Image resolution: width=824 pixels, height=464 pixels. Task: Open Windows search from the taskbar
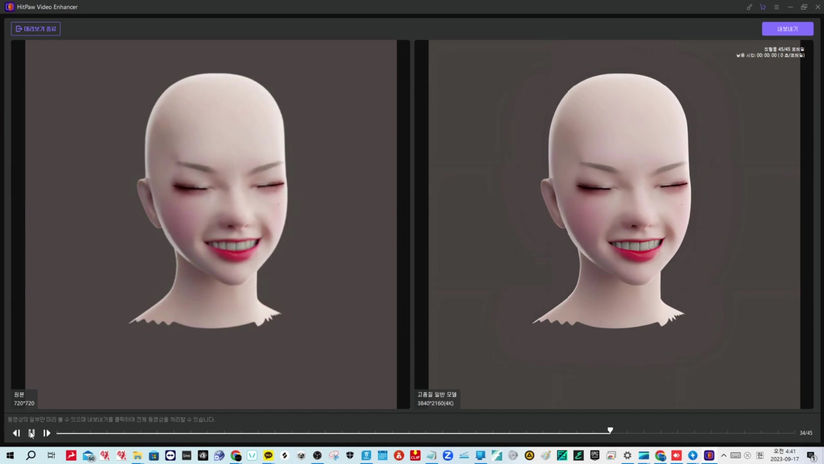(x=31, y=455)
